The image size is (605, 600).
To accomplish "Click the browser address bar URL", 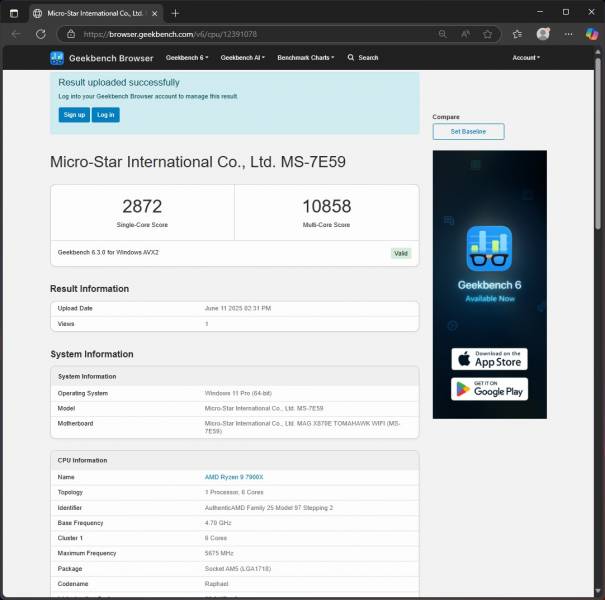I will 170,34.
